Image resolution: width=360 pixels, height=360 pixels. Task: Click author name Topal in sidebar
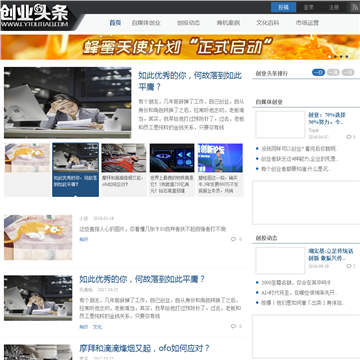click(313, 130)
